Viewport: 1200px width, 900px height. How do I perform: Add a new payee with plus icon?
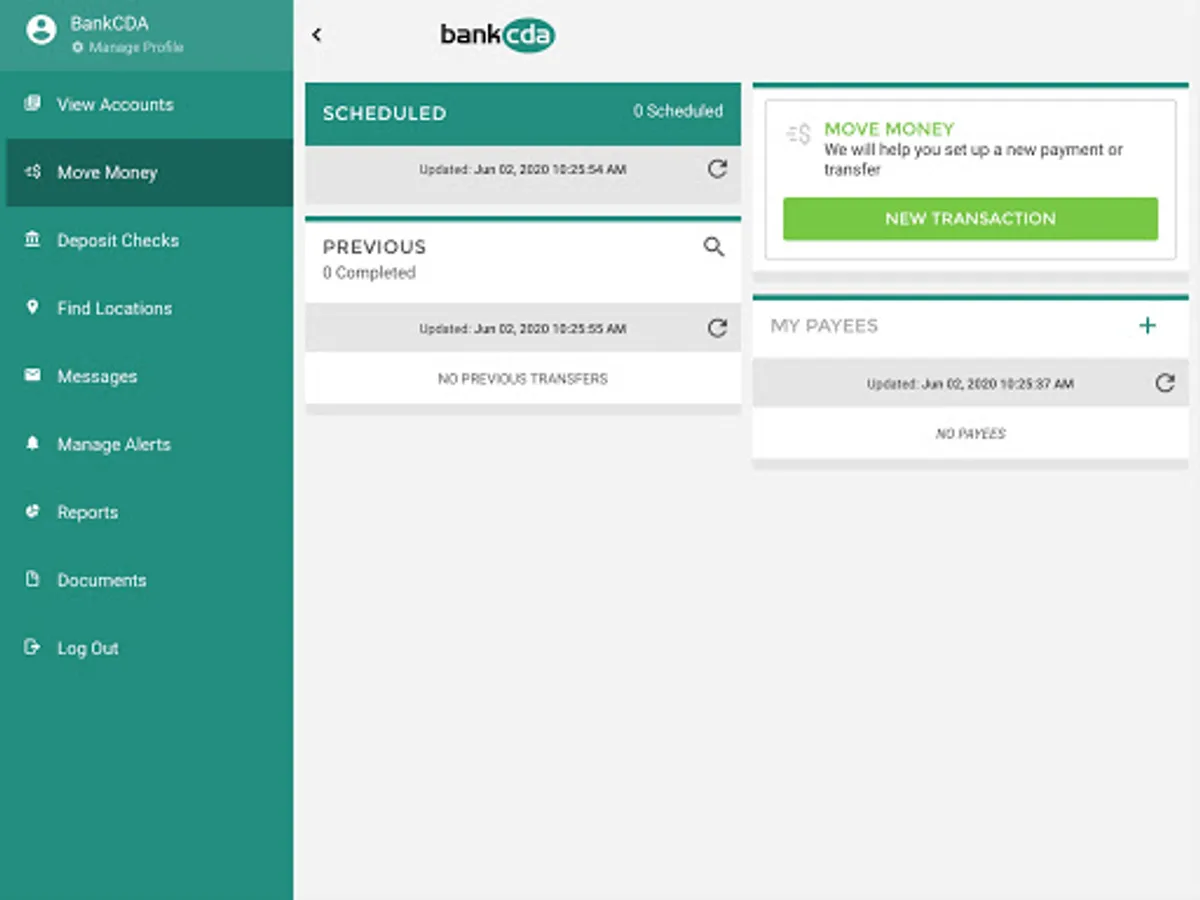click(x=1147, y=325)
